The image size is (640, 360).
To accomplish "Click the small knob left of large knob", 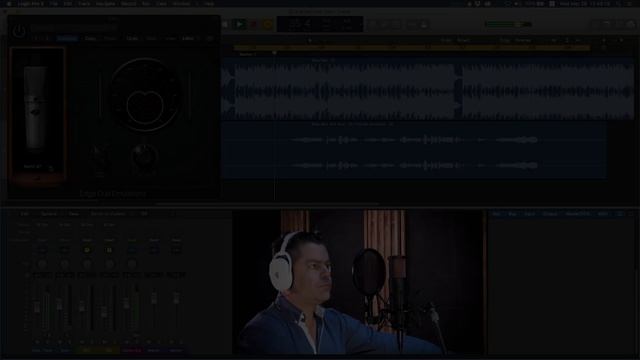I will (99, 156).
